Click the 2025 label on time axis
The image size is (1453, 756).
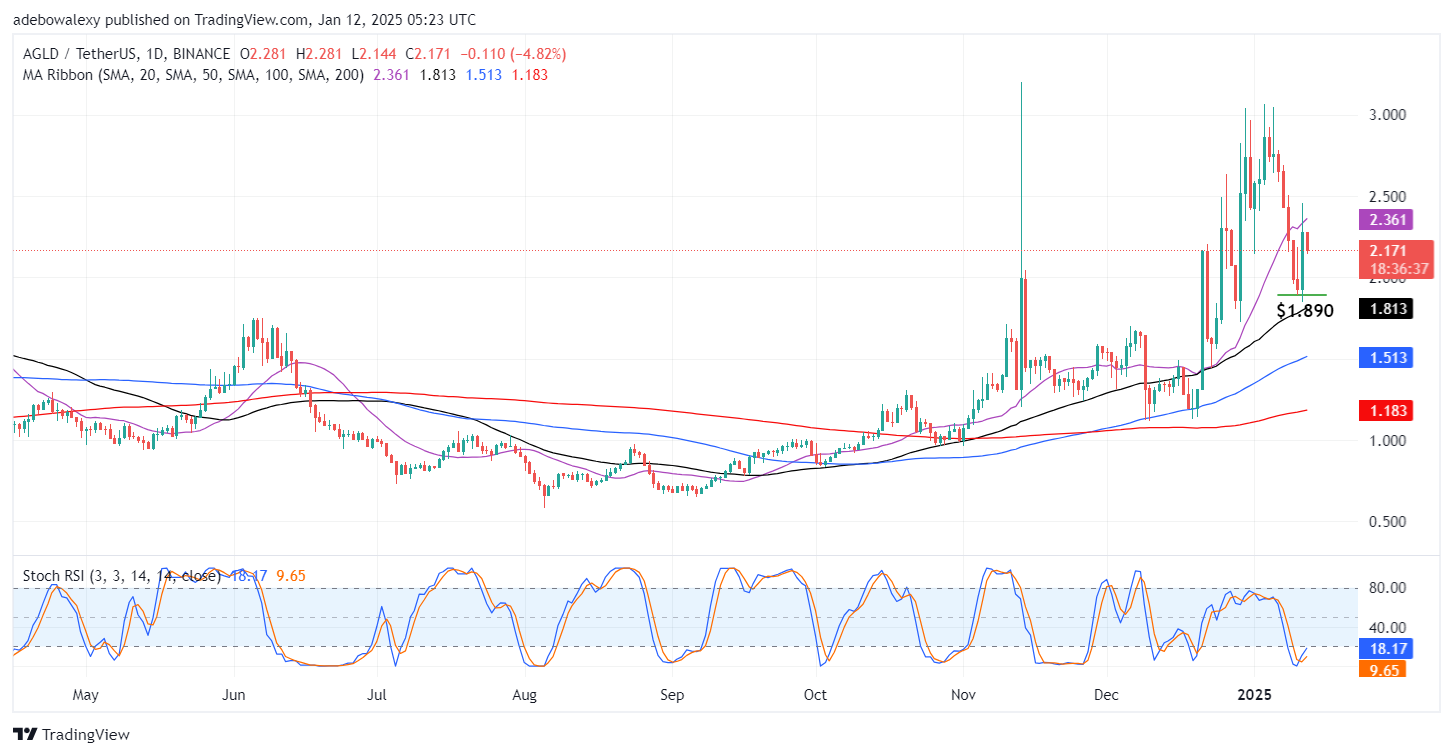coord(1253,694)
